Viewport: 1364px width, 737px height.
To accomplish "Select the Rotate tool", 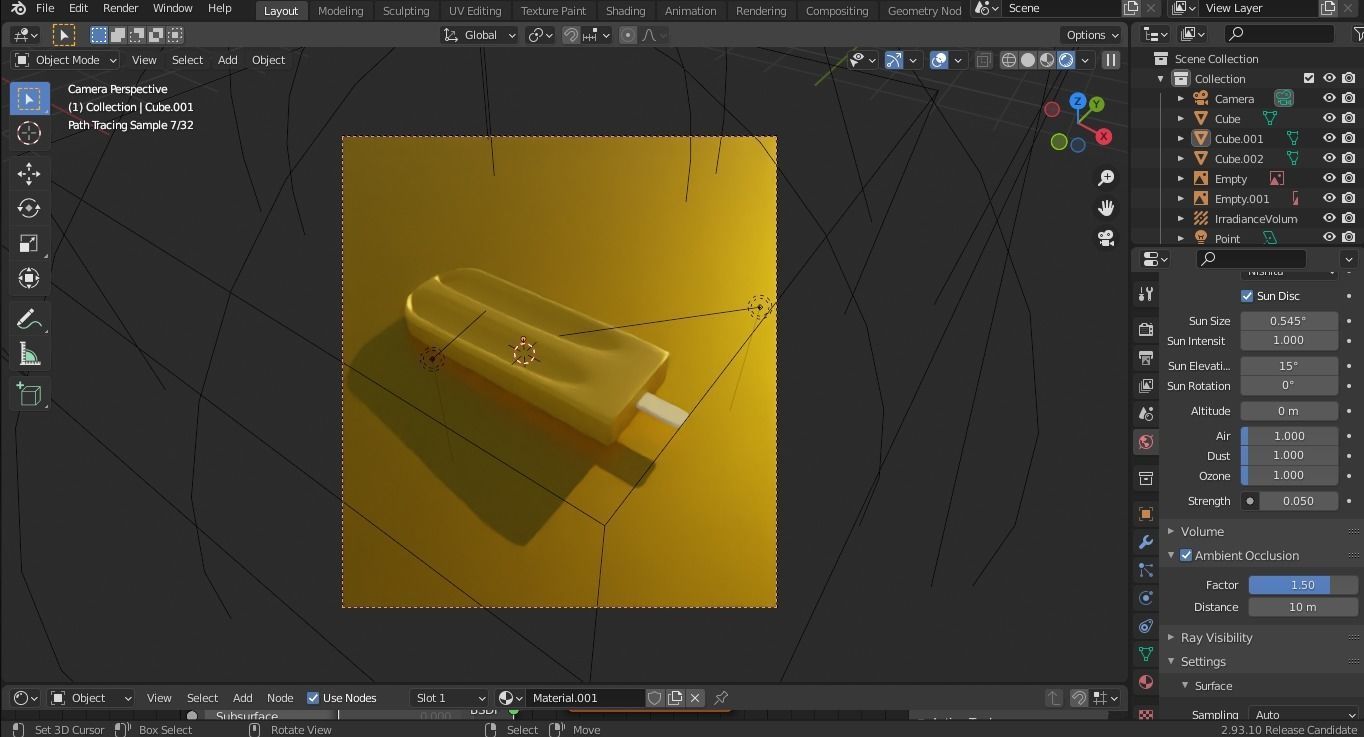I will point(29,208).
